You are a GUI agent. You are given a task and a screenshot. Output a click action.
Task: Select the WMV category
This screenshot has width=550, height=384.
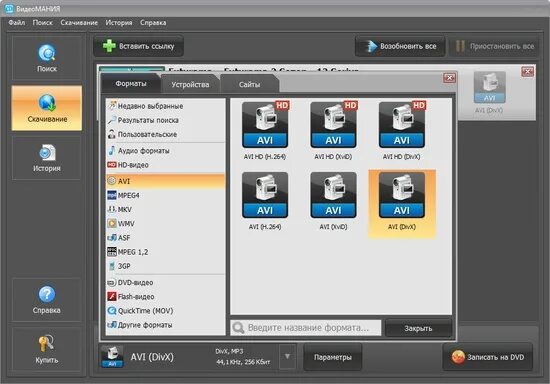pos(165,223)
